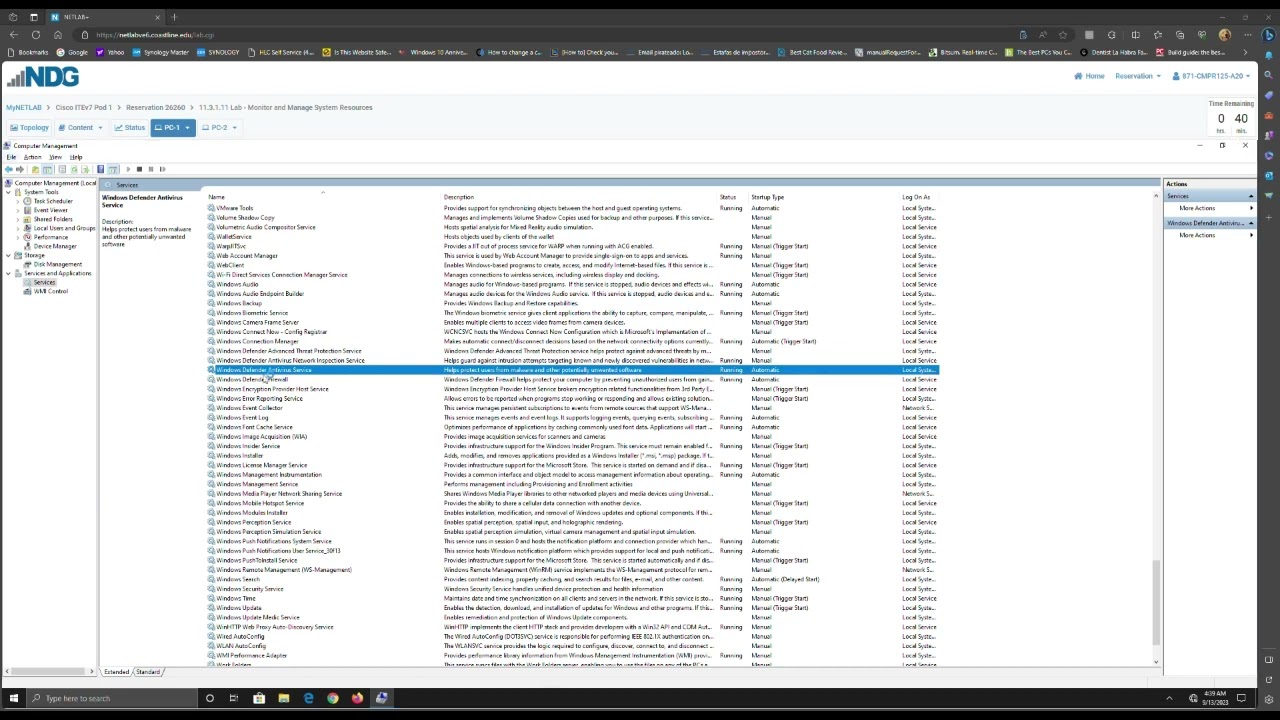Open Chrome from the taskbar
Screen dimensions: 1280x720
[333, 698]
